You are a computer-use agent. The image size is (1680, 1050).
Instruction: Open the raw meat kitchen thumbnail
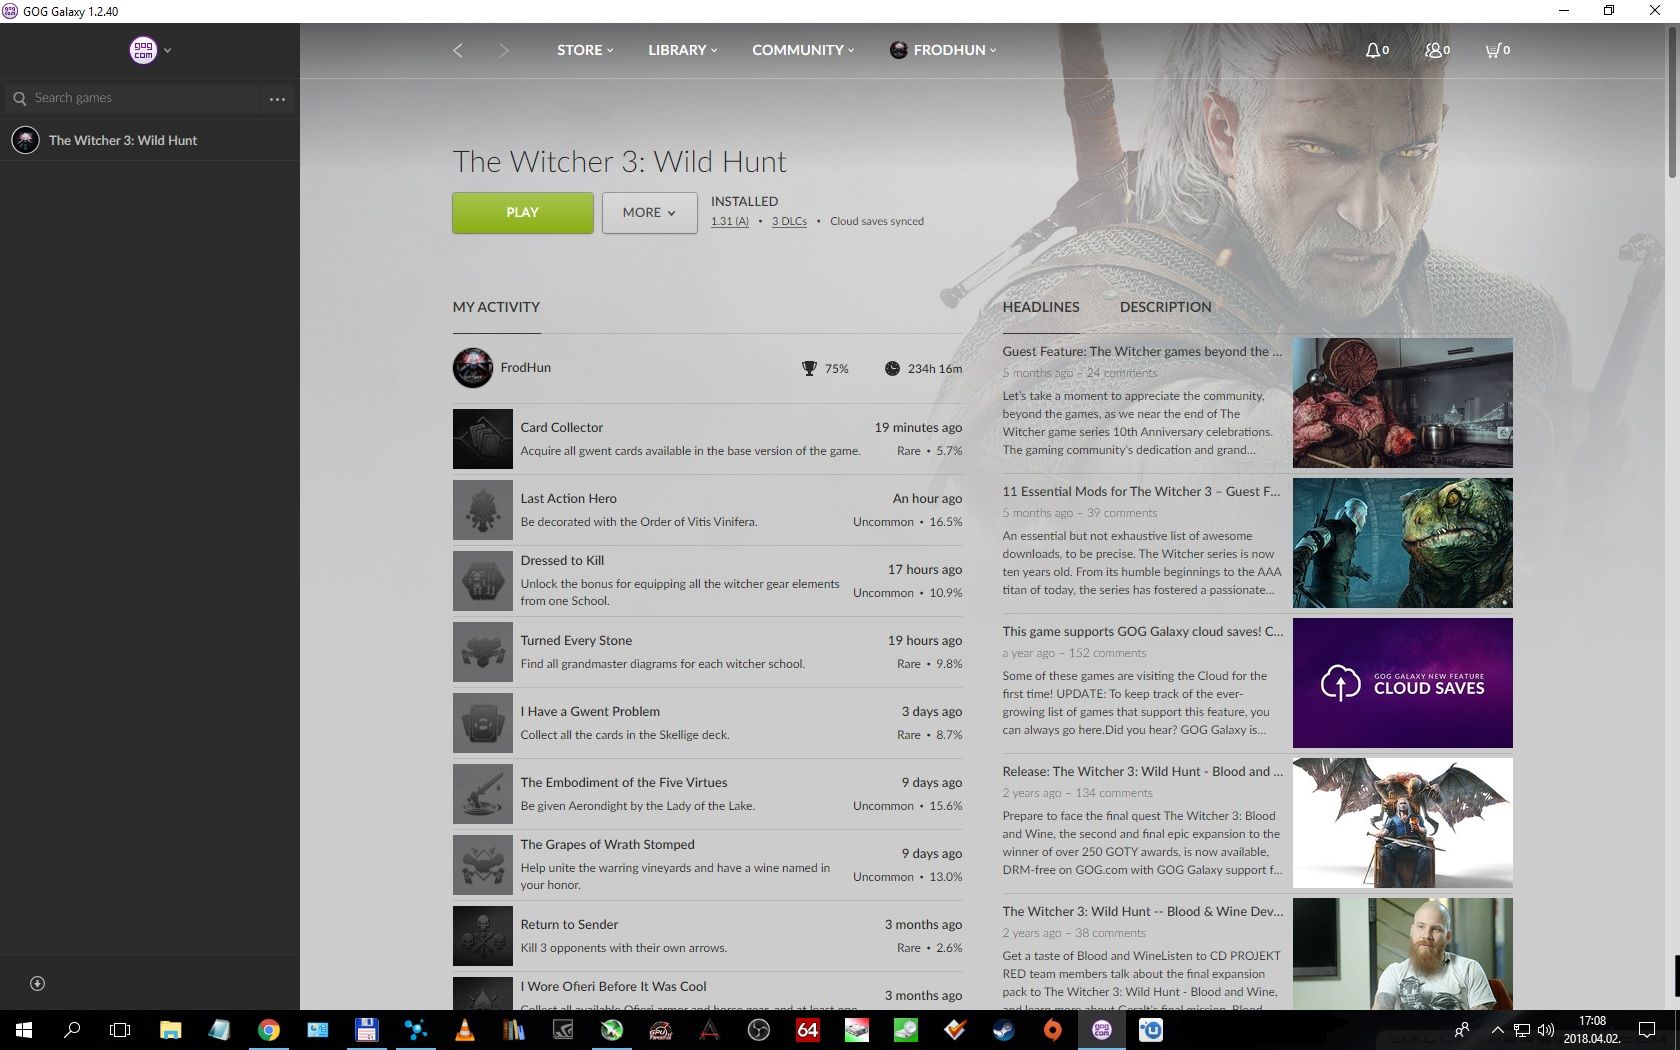point(1402,403)
